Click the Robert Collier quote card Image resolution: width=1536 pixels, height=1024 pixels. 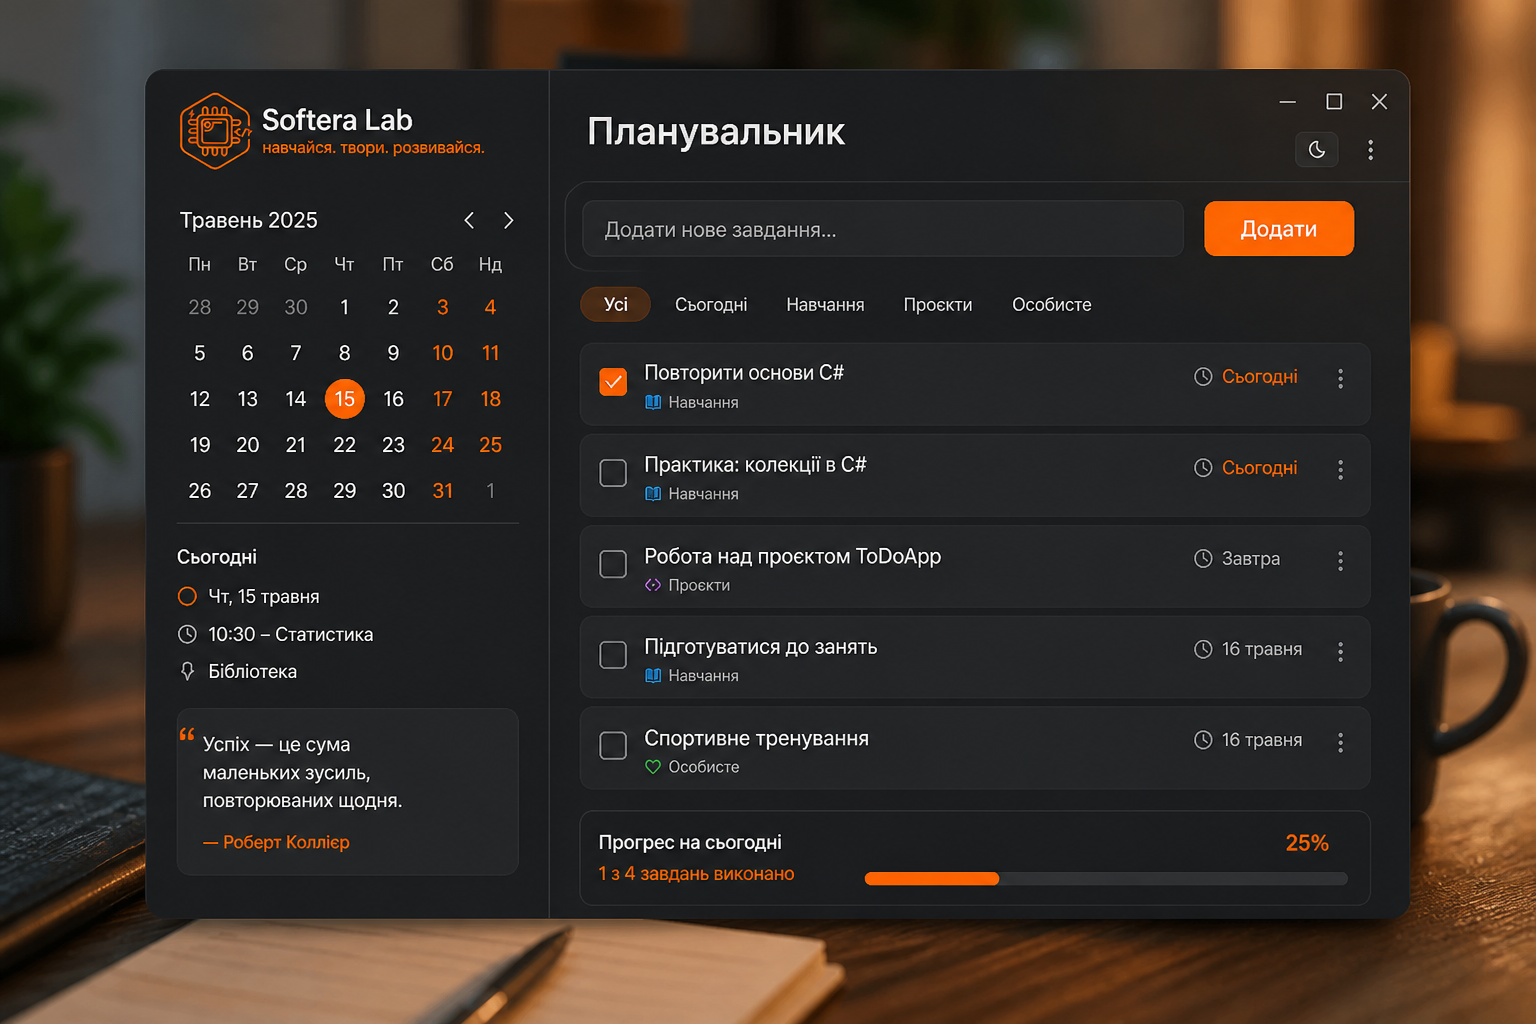tap(348, 792)
